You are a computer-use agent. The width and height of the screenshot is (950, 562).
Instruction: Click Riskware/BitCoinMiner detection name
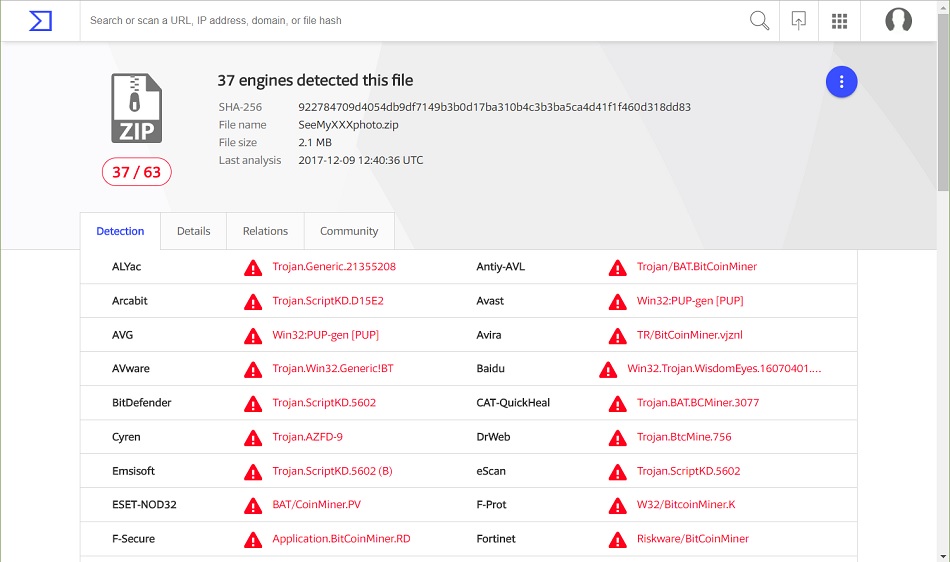pos(693,538)
